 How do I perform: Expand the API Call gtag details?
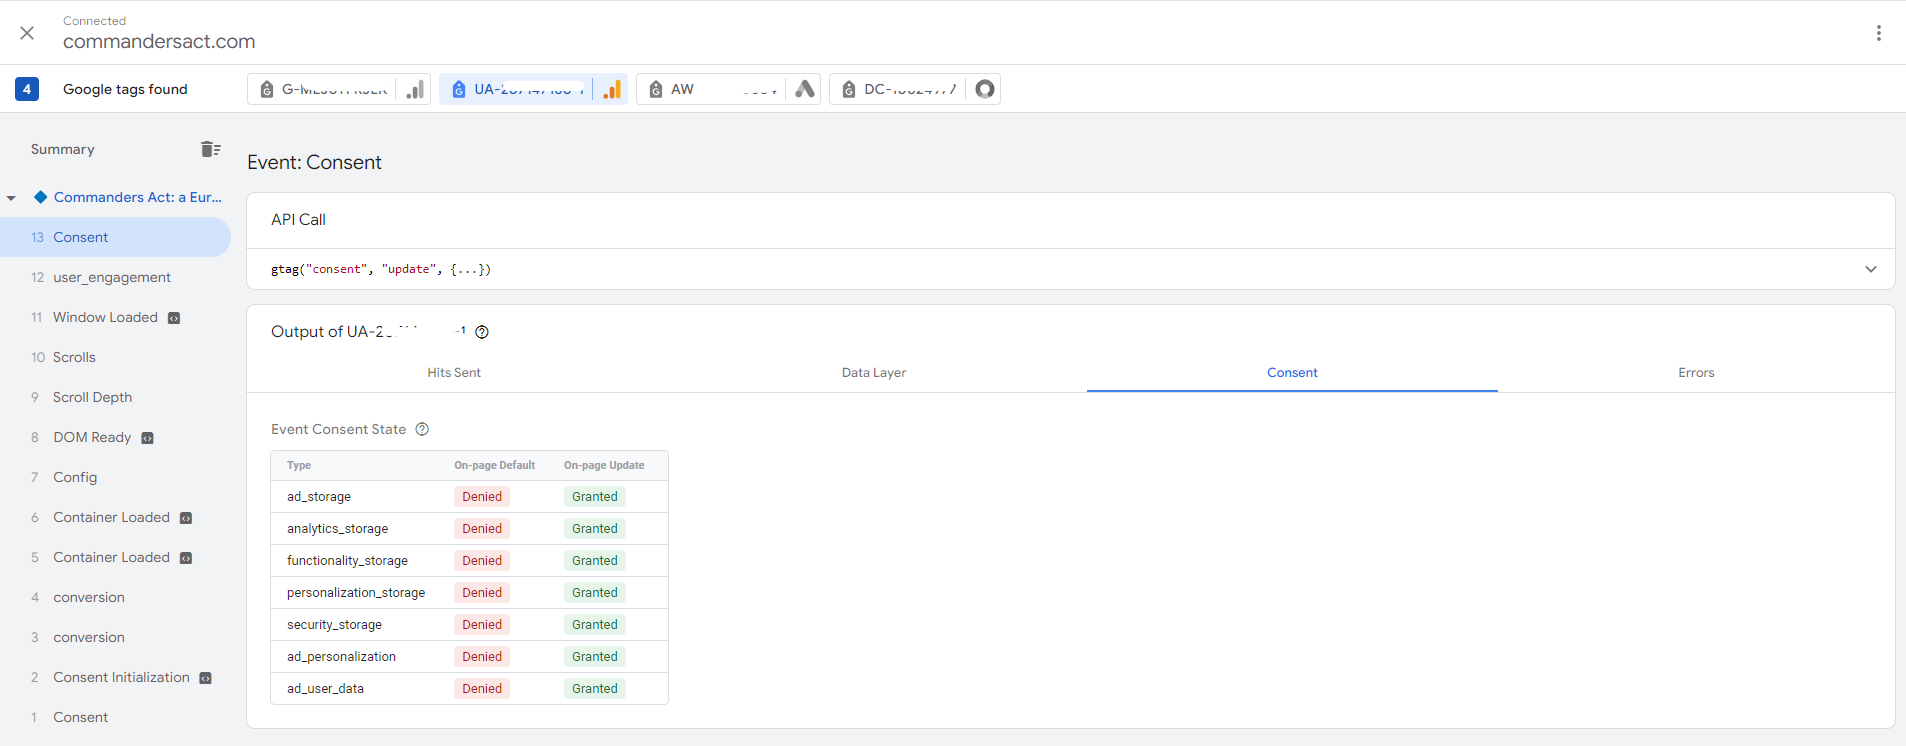pyautogui.click(x=1870, y=269)
